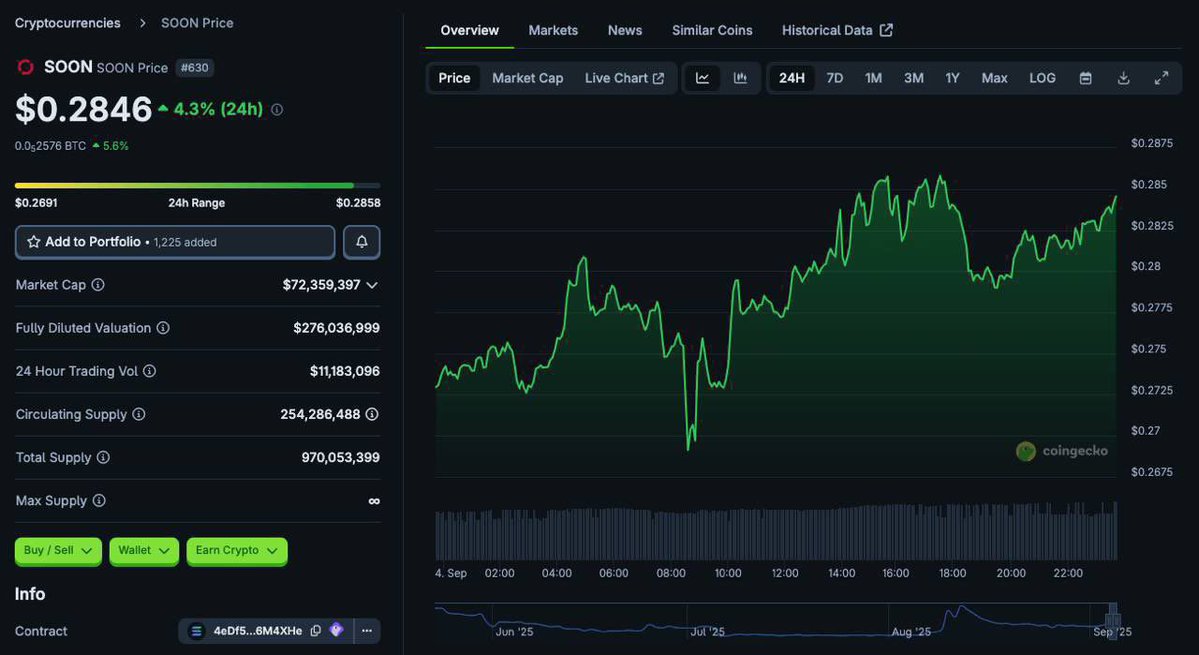Click info icon next to 4.3% (24h)
Viewport: 1199px width, 655px height.
pyautogui.click(x=277, y=109)
